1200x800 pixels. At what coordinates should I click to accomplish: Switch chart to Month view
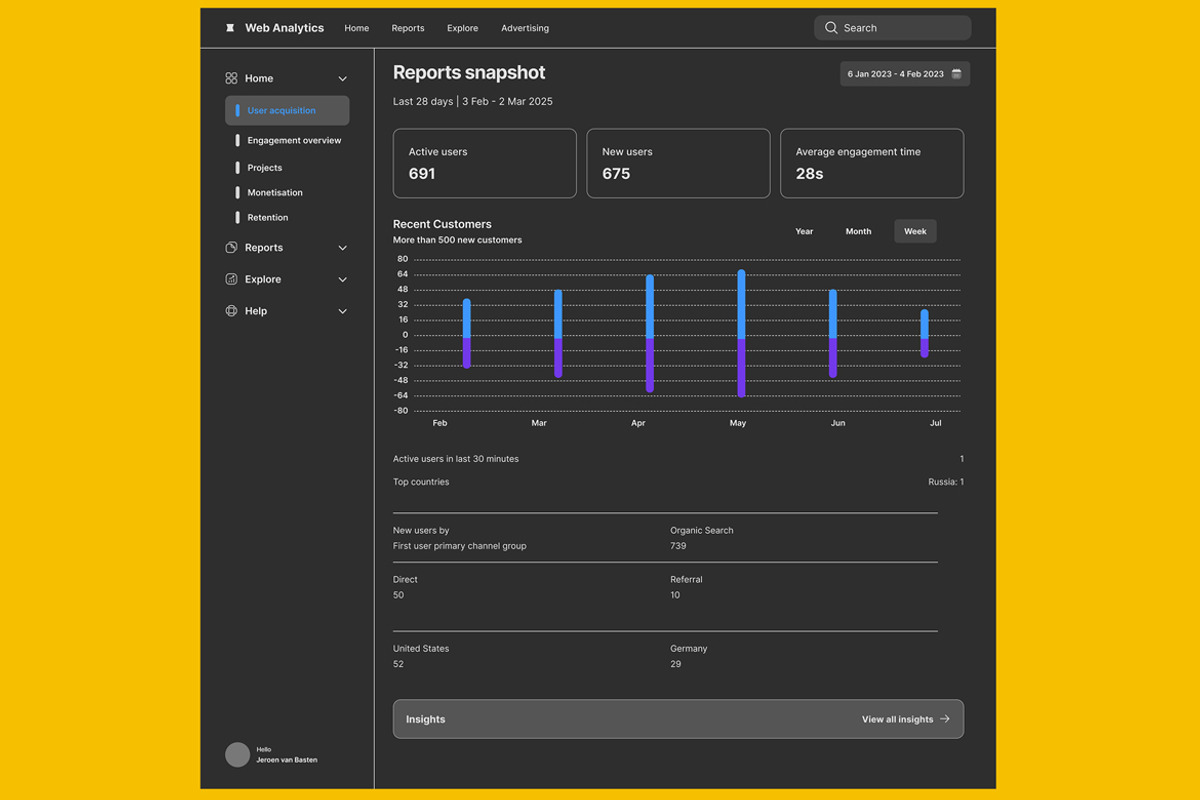point(858,231)
